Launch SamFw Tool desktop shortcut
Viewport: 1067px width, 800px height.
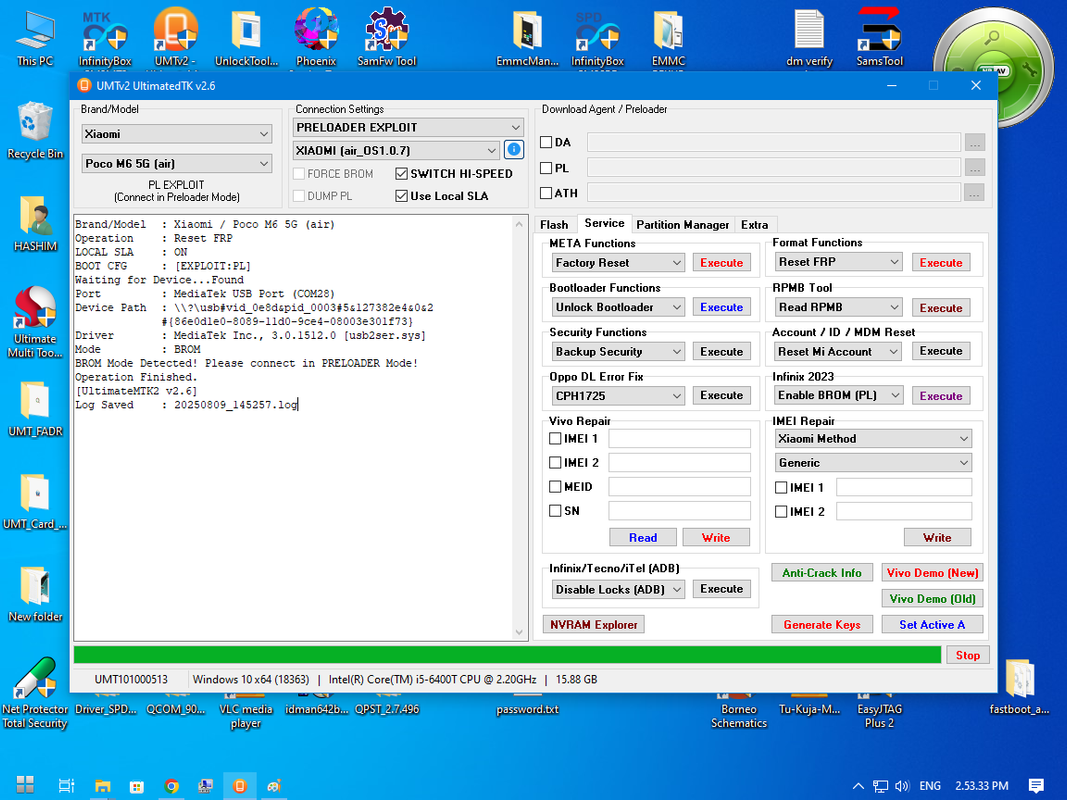pyautogui.click(x=387, y=37)
